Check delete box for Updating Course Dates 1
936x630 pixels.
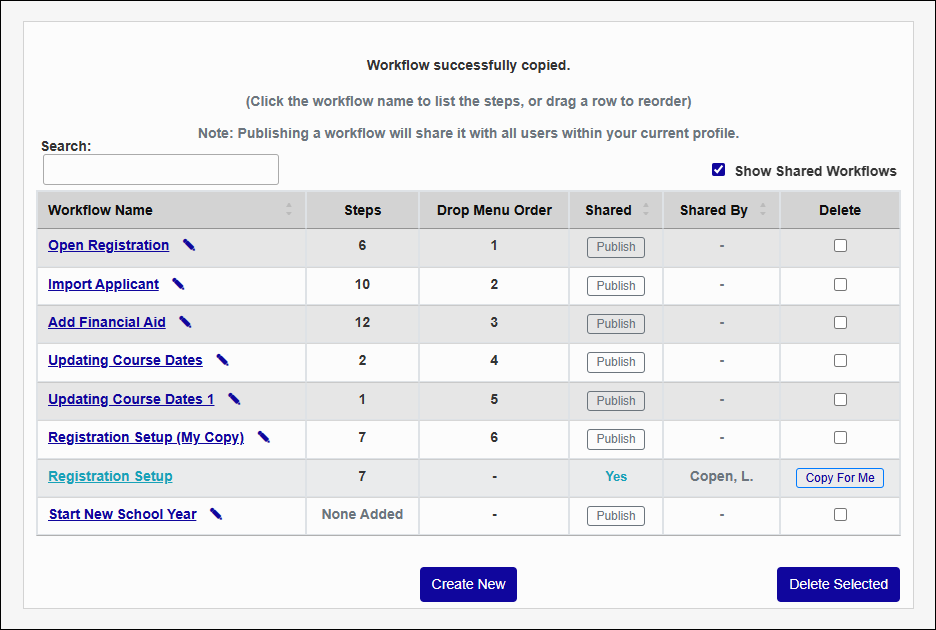[840, 399]
